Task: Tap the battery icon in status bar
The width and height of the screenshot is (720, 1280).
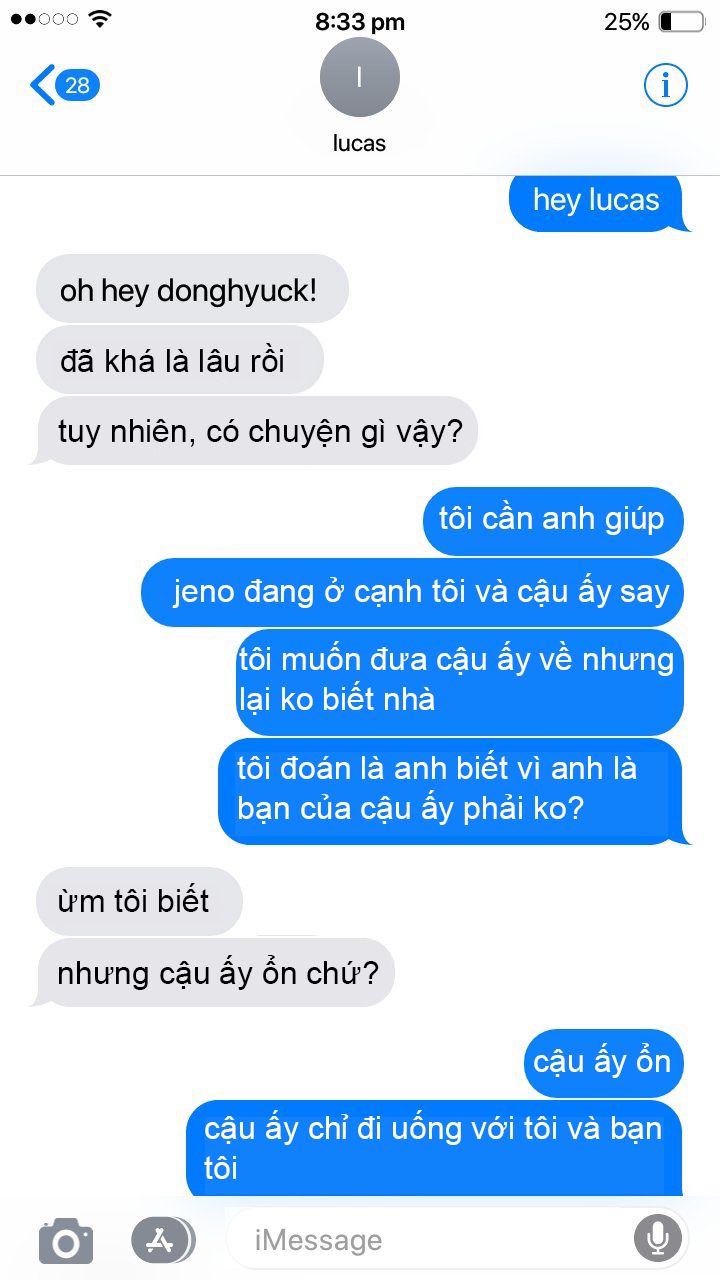Action: (682, 21)
